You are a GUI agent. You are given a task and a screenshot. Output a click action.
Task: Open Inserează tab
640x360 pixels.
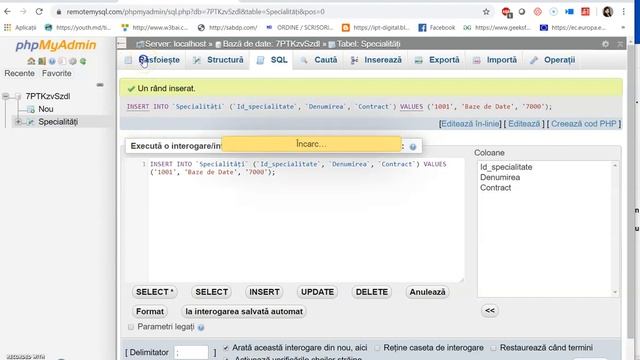376,60
